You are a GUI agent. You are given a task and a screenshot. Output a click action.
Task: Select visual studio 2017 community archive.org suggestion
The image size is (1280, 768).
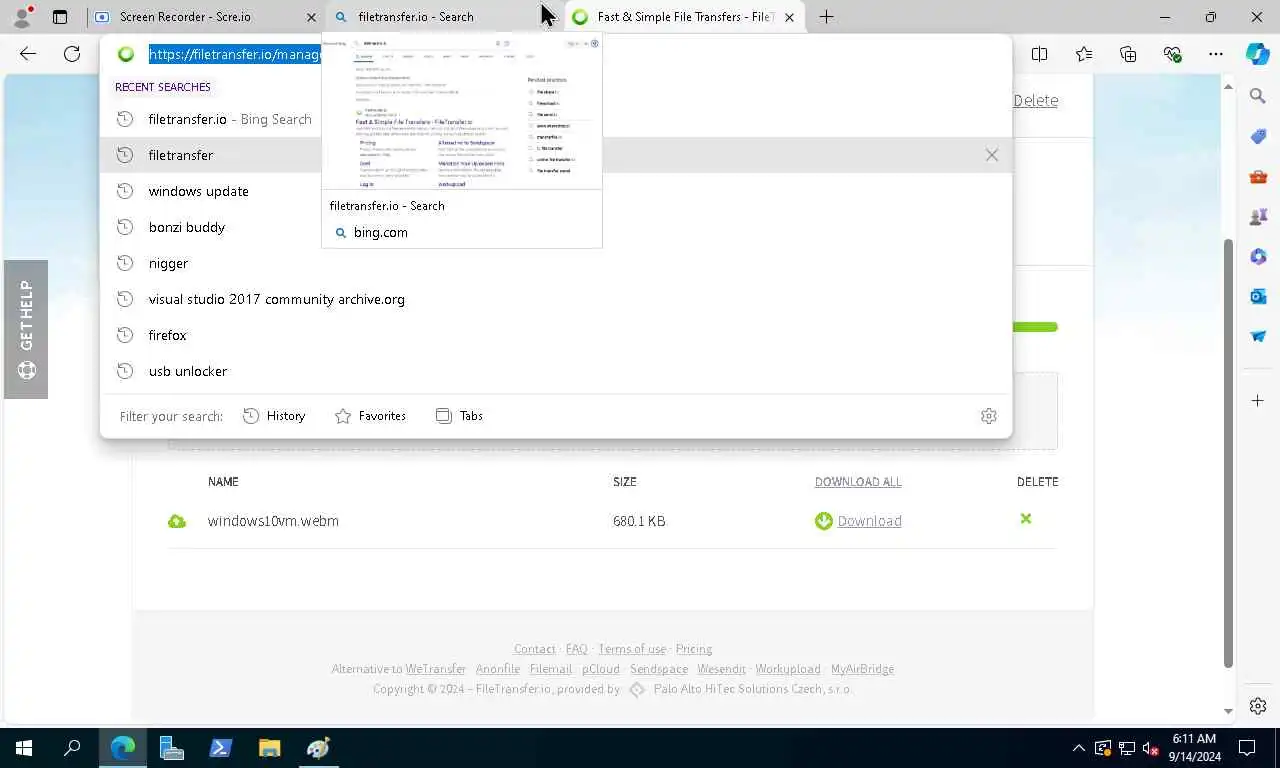(555, 299)
